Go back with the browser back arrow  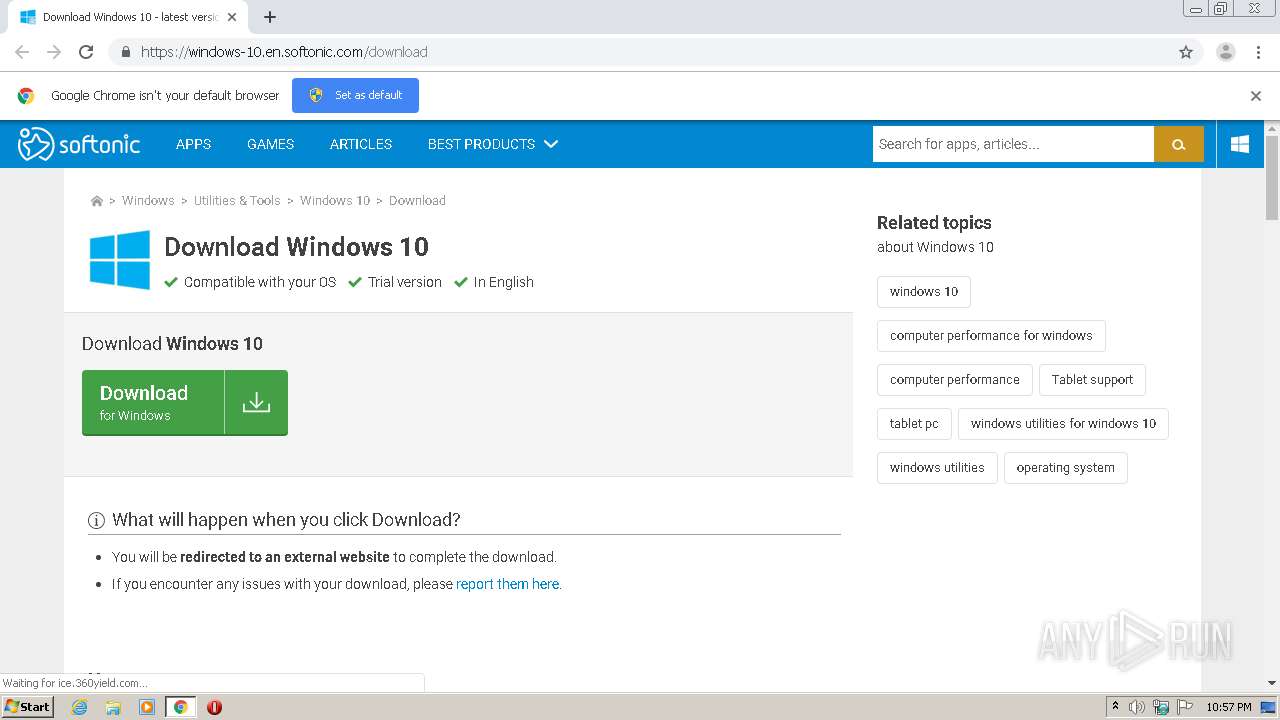(x=22, y=52)
